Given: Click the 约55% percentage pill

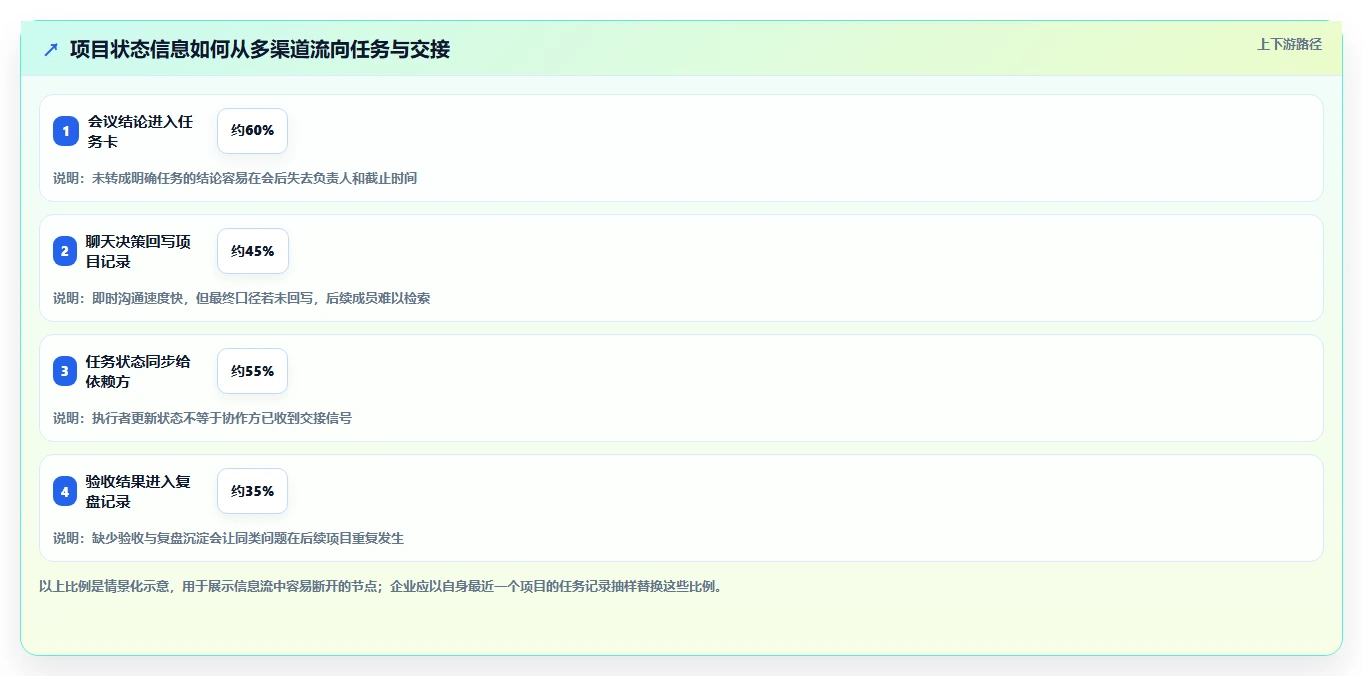Looking at the screenshot, I should [252, 371].
